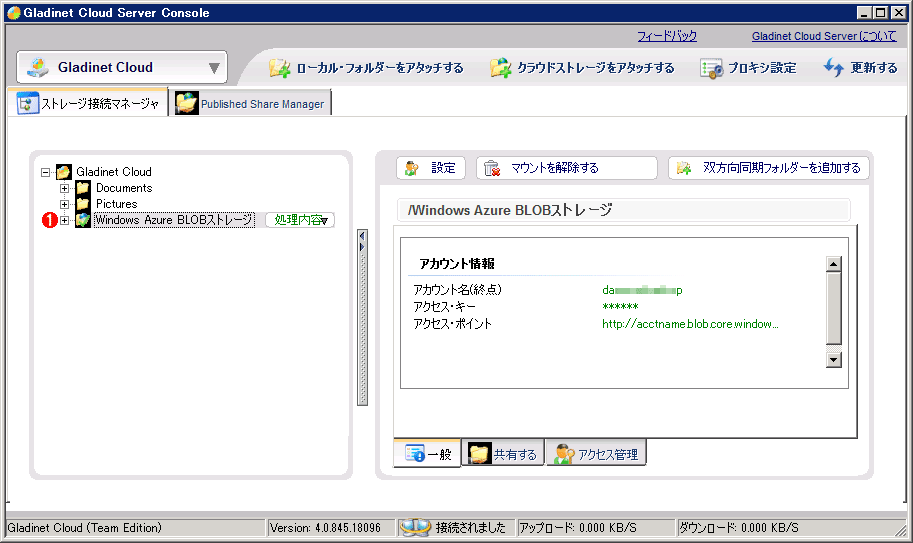This screenshot has width=913, height=543.
Task: Click the 共有する tab folder icon
Action: pyautogui.click(x=480, y=454)
